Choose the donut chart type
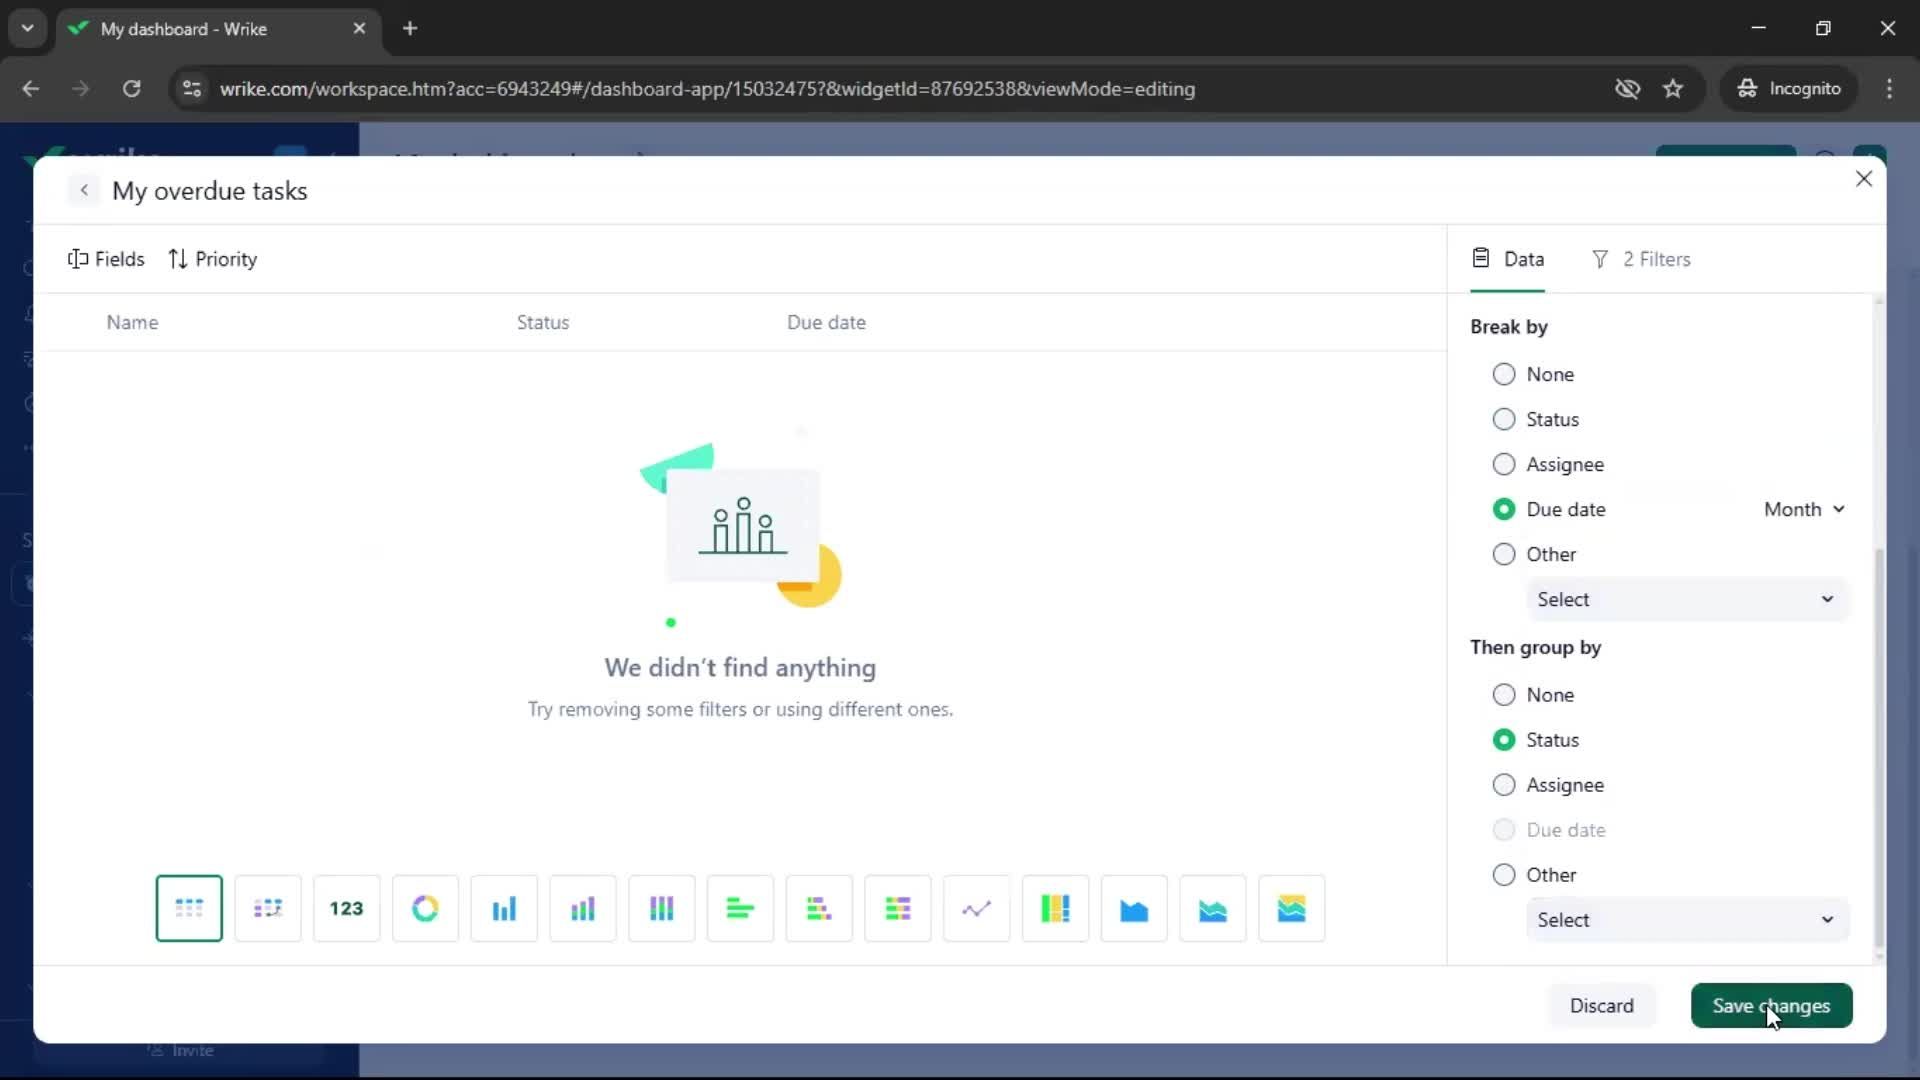The height and width of the screenshot is (1080, 1920). (425, 908)
